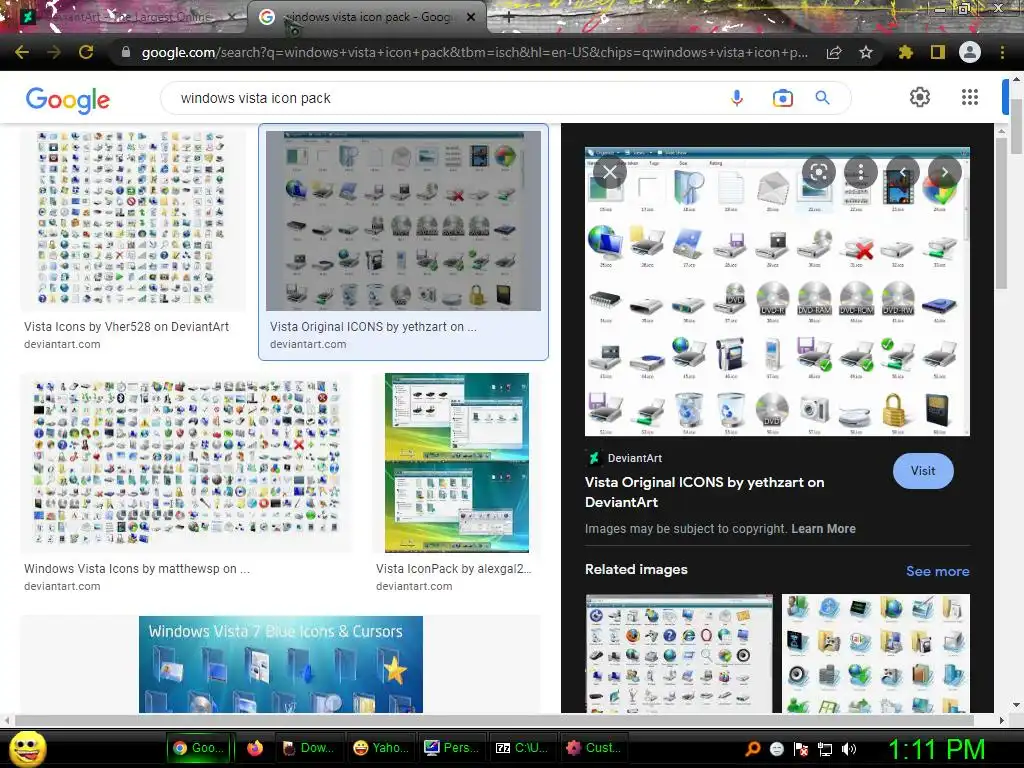Open the Chrome profile avatar
1024x768 pixels.
pyautogui.click(x=970, y=52)
